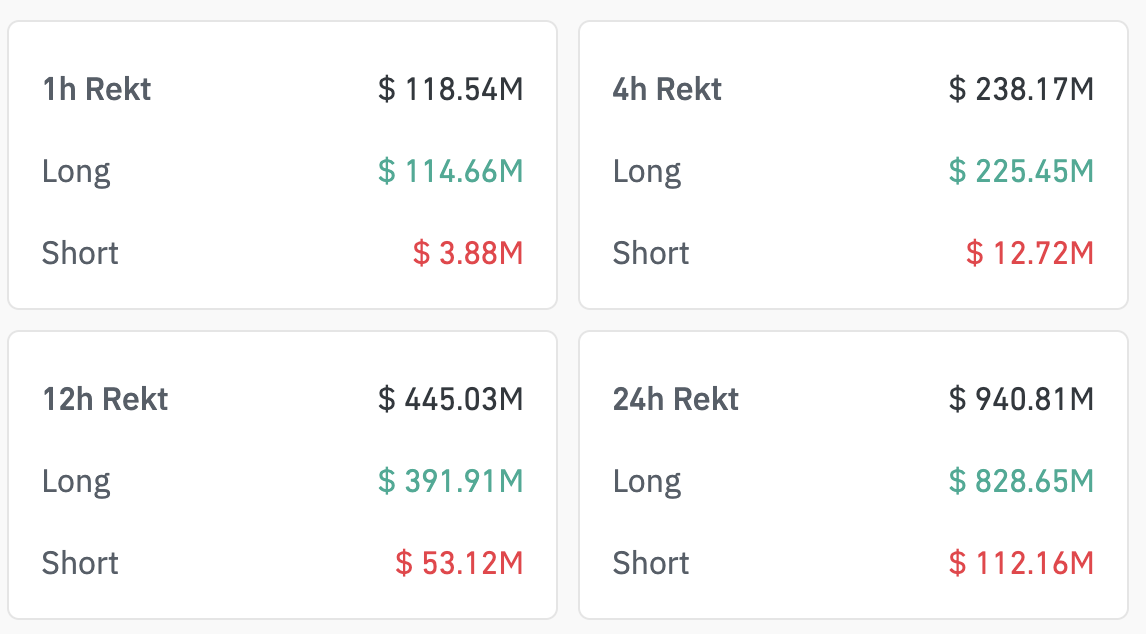Click the Long label in 1h Rekt card
The image size is (1146, 634).
pyautogui.click(x=76, y=172)
